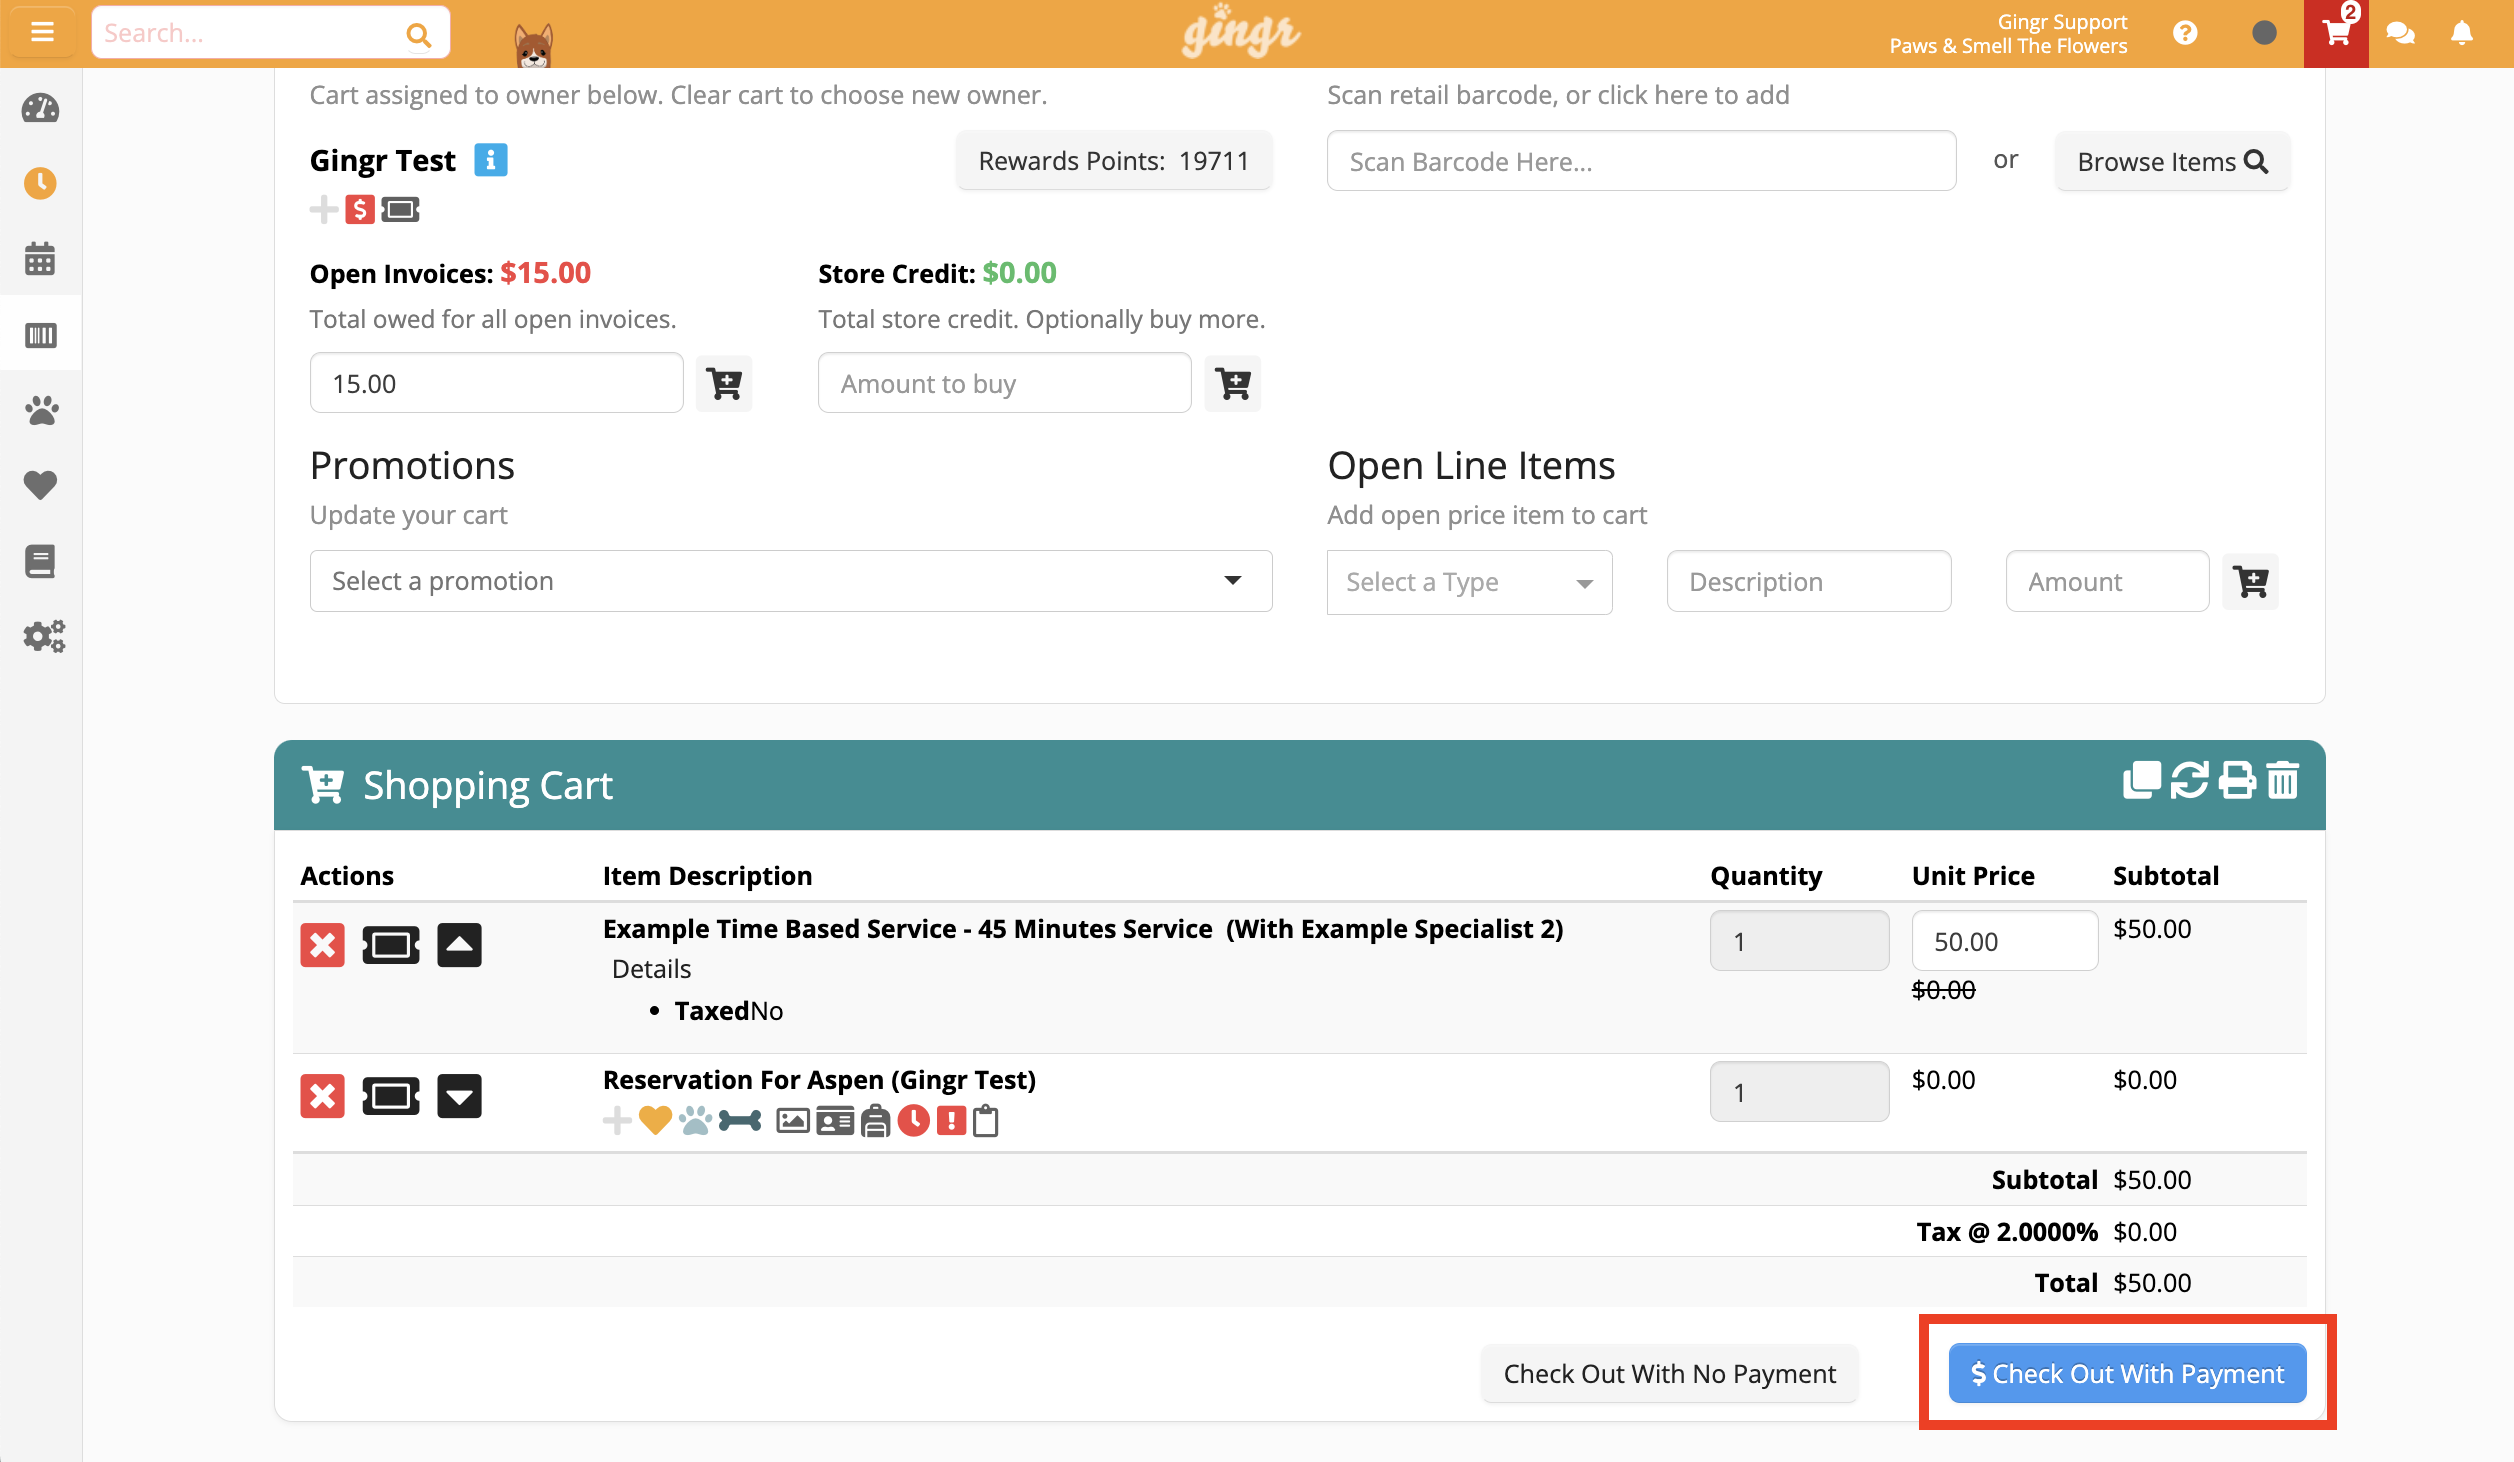
Task: Open the Select a Type dropdown
Action: point(1468,582)
